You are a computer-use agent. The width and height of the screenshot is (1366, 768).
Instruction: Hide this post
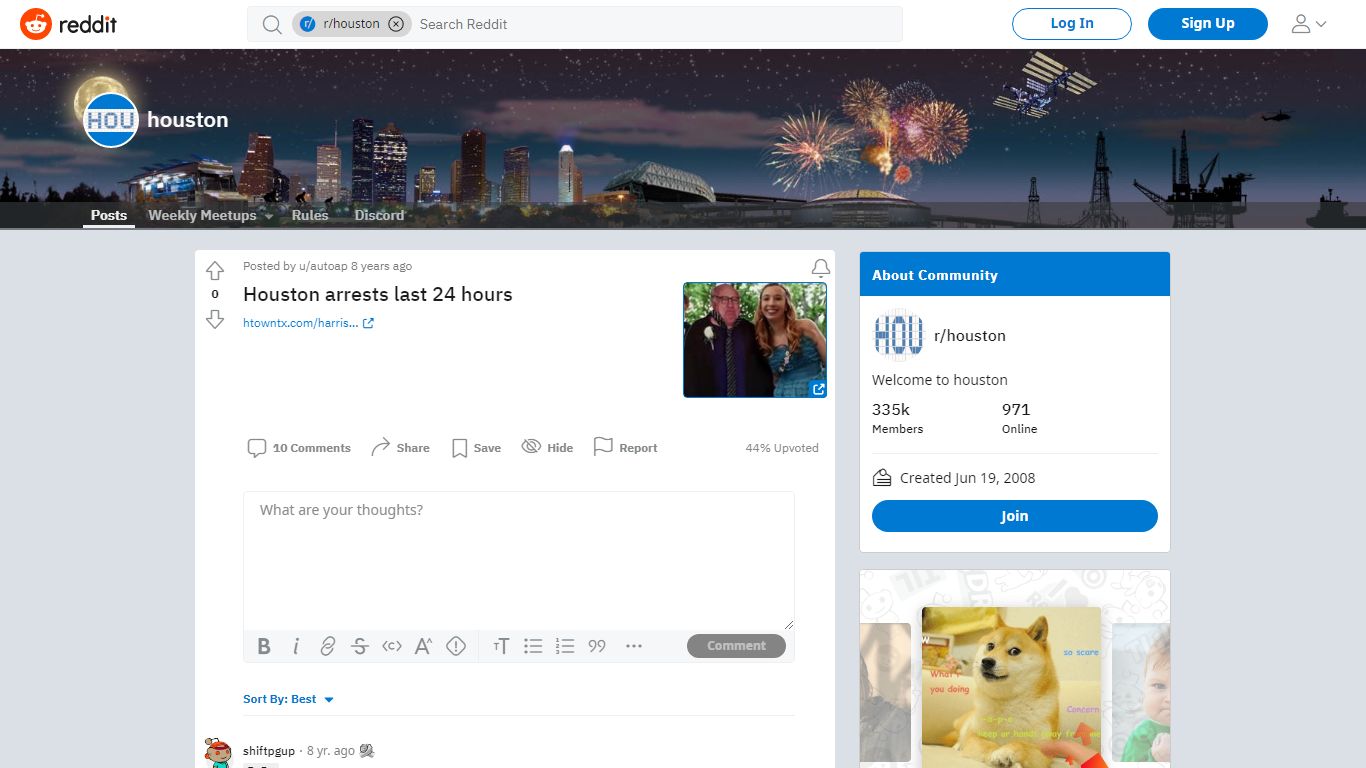tap(547, 448)
